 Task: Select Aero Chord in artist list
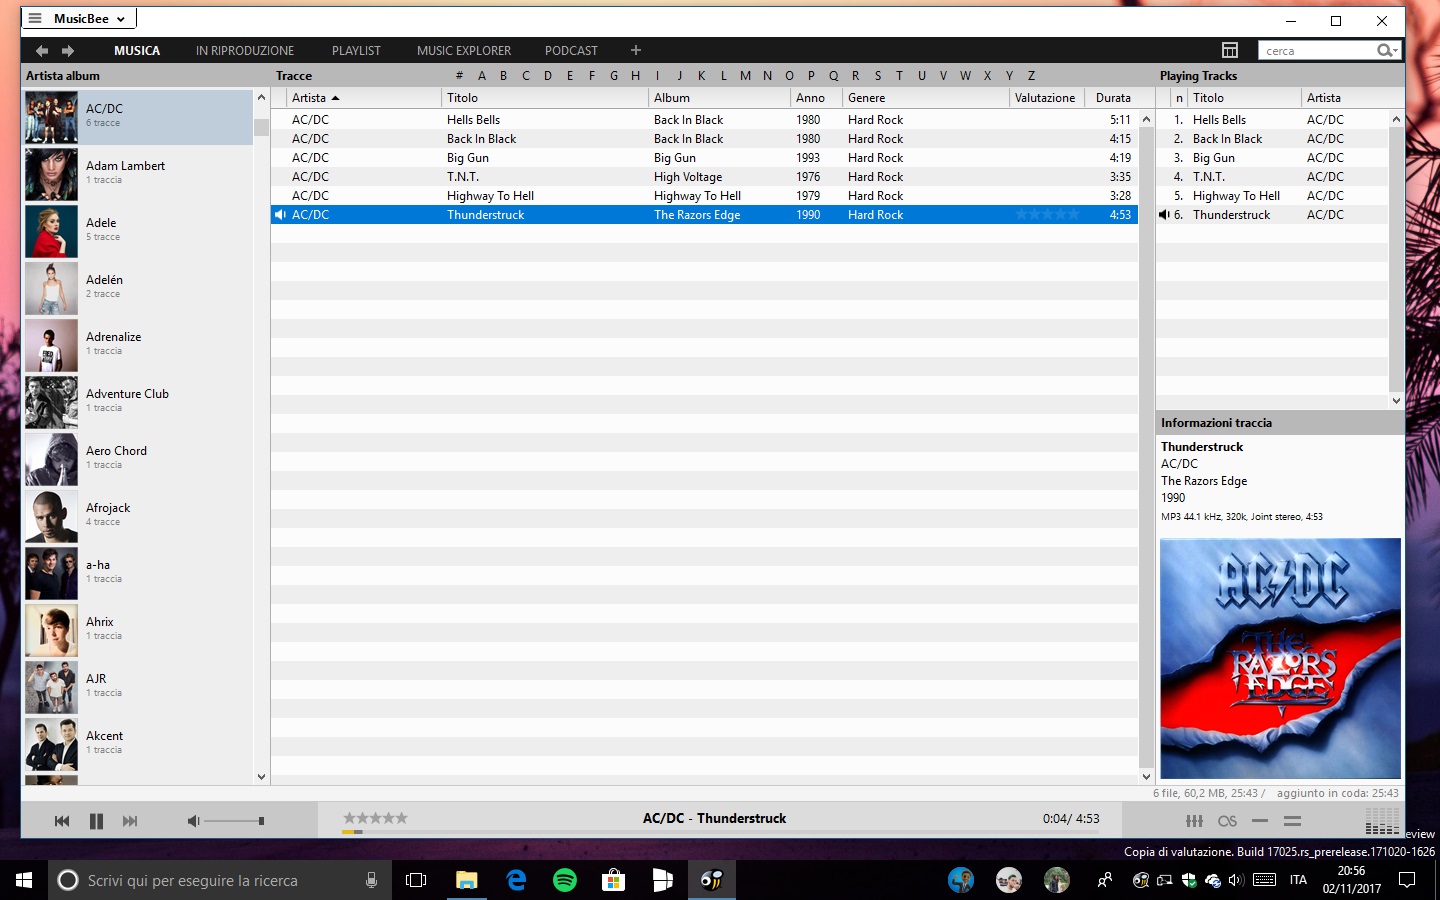coord(138,459)
